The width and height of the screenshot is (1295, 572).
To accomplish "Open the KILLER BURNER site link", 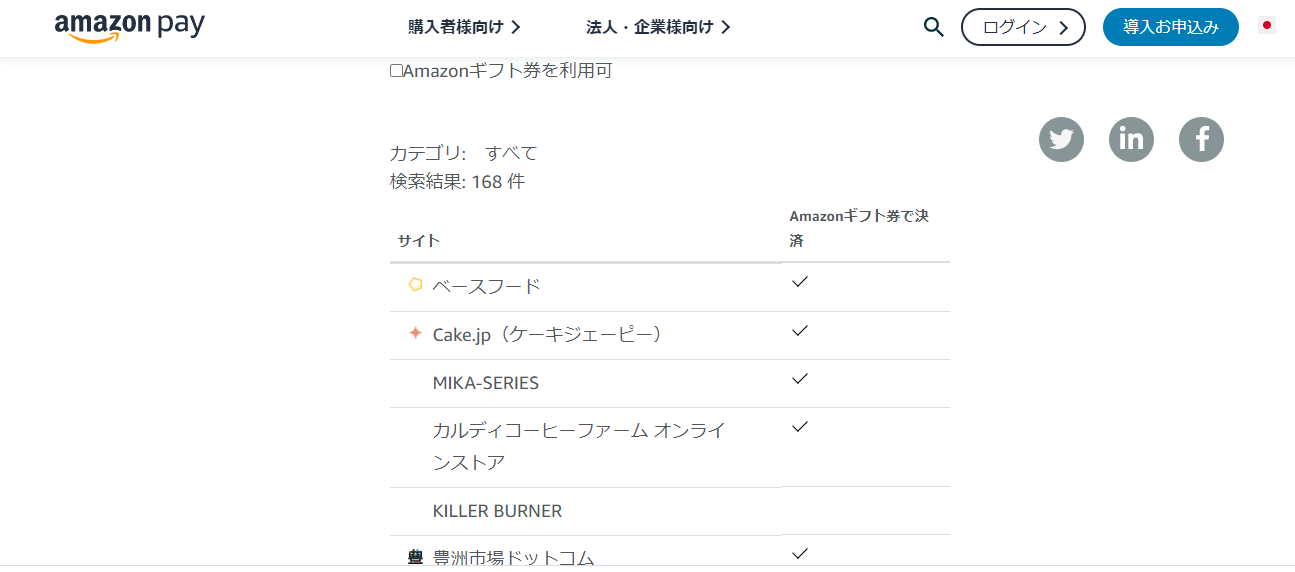I will (x=497, y=511).
